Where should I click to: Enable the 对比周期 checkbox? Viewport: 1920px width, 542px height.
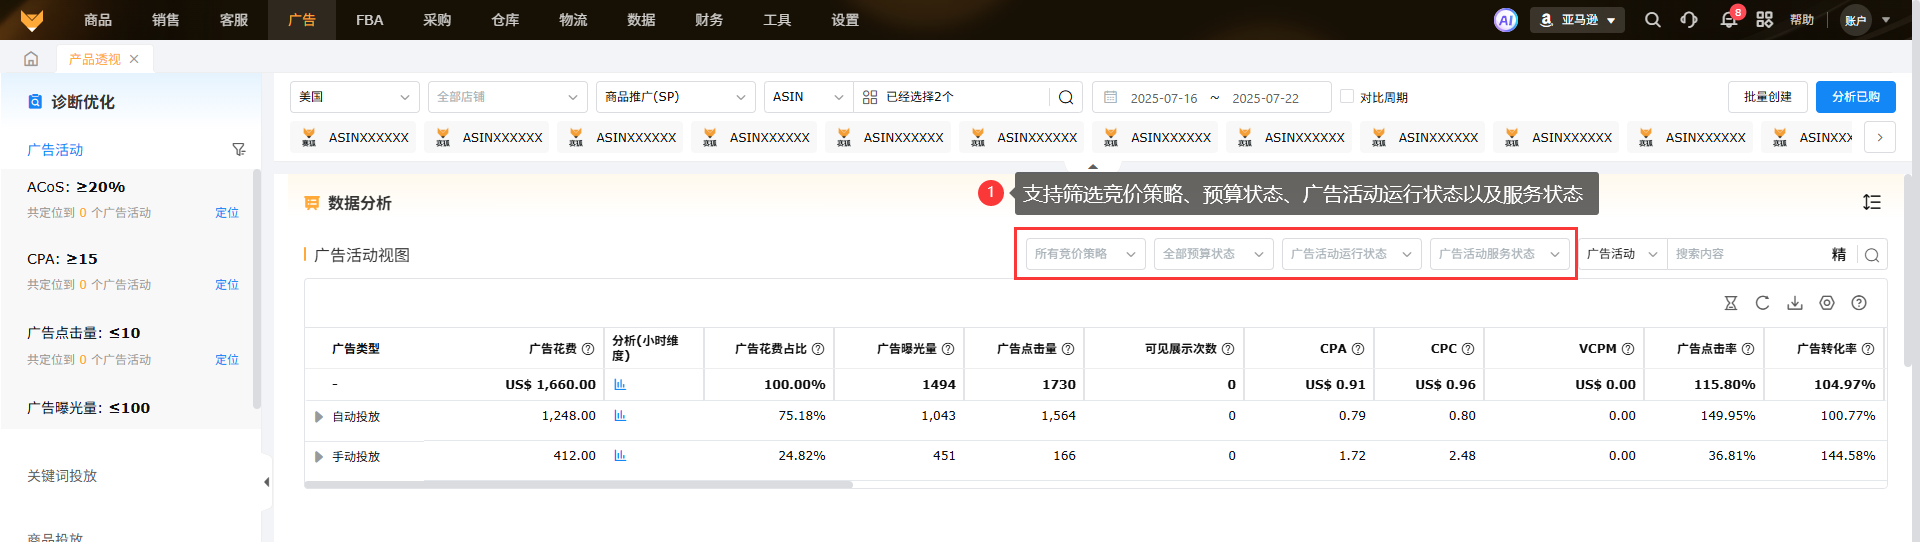1347,97
